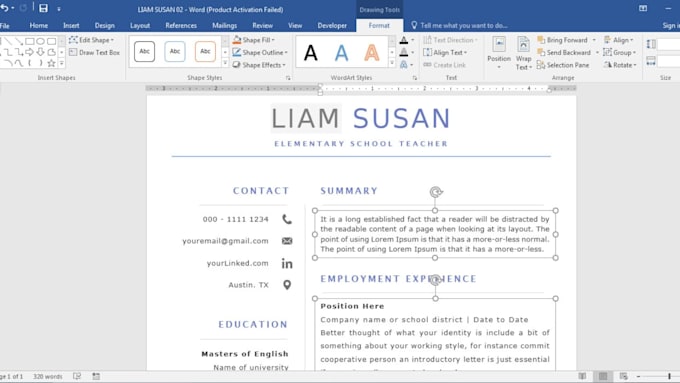This screenshot has width=680, height=383.
Task: Click Send Backward
Action: tap(564, 52)
